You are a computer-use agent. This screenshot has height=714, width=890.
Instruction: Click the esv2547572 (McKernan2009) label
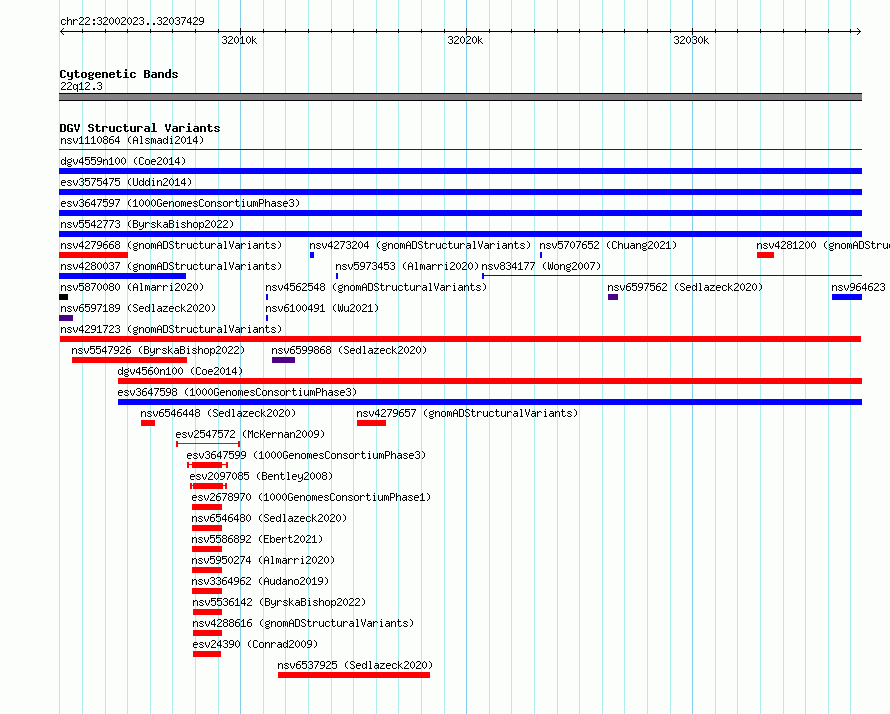(250, 434)
